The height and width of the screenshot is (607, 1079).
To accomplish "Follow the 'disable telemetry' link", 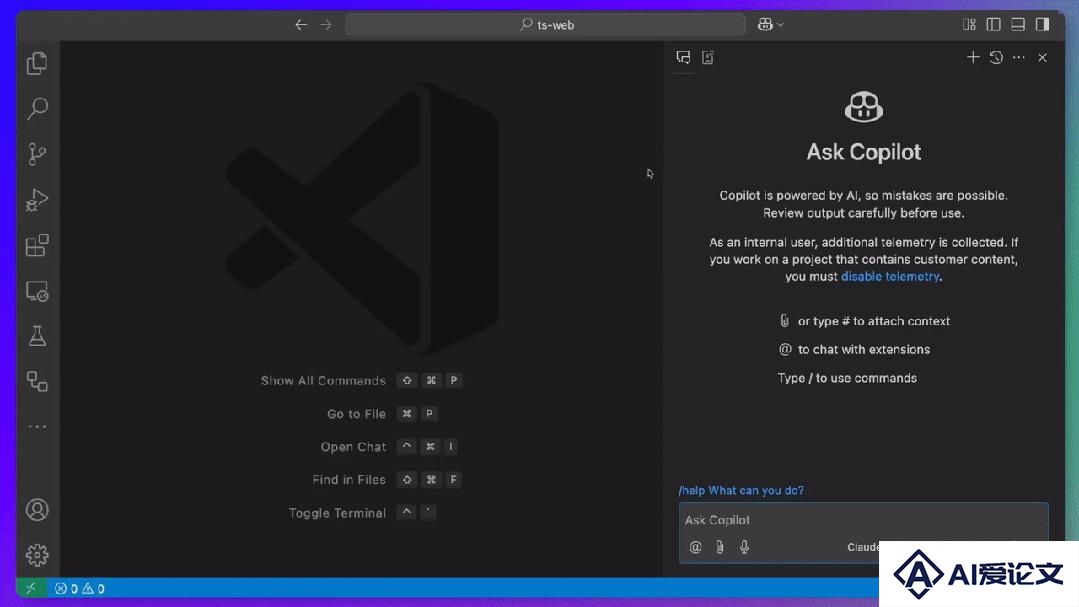I will tap(890, 277).
